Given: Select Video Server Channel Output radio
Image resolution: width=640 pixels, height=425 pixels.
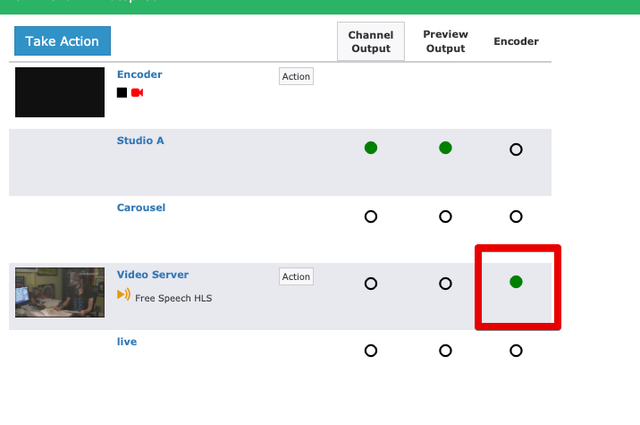Looking at the screenshot, I should (x=371, y=283).
